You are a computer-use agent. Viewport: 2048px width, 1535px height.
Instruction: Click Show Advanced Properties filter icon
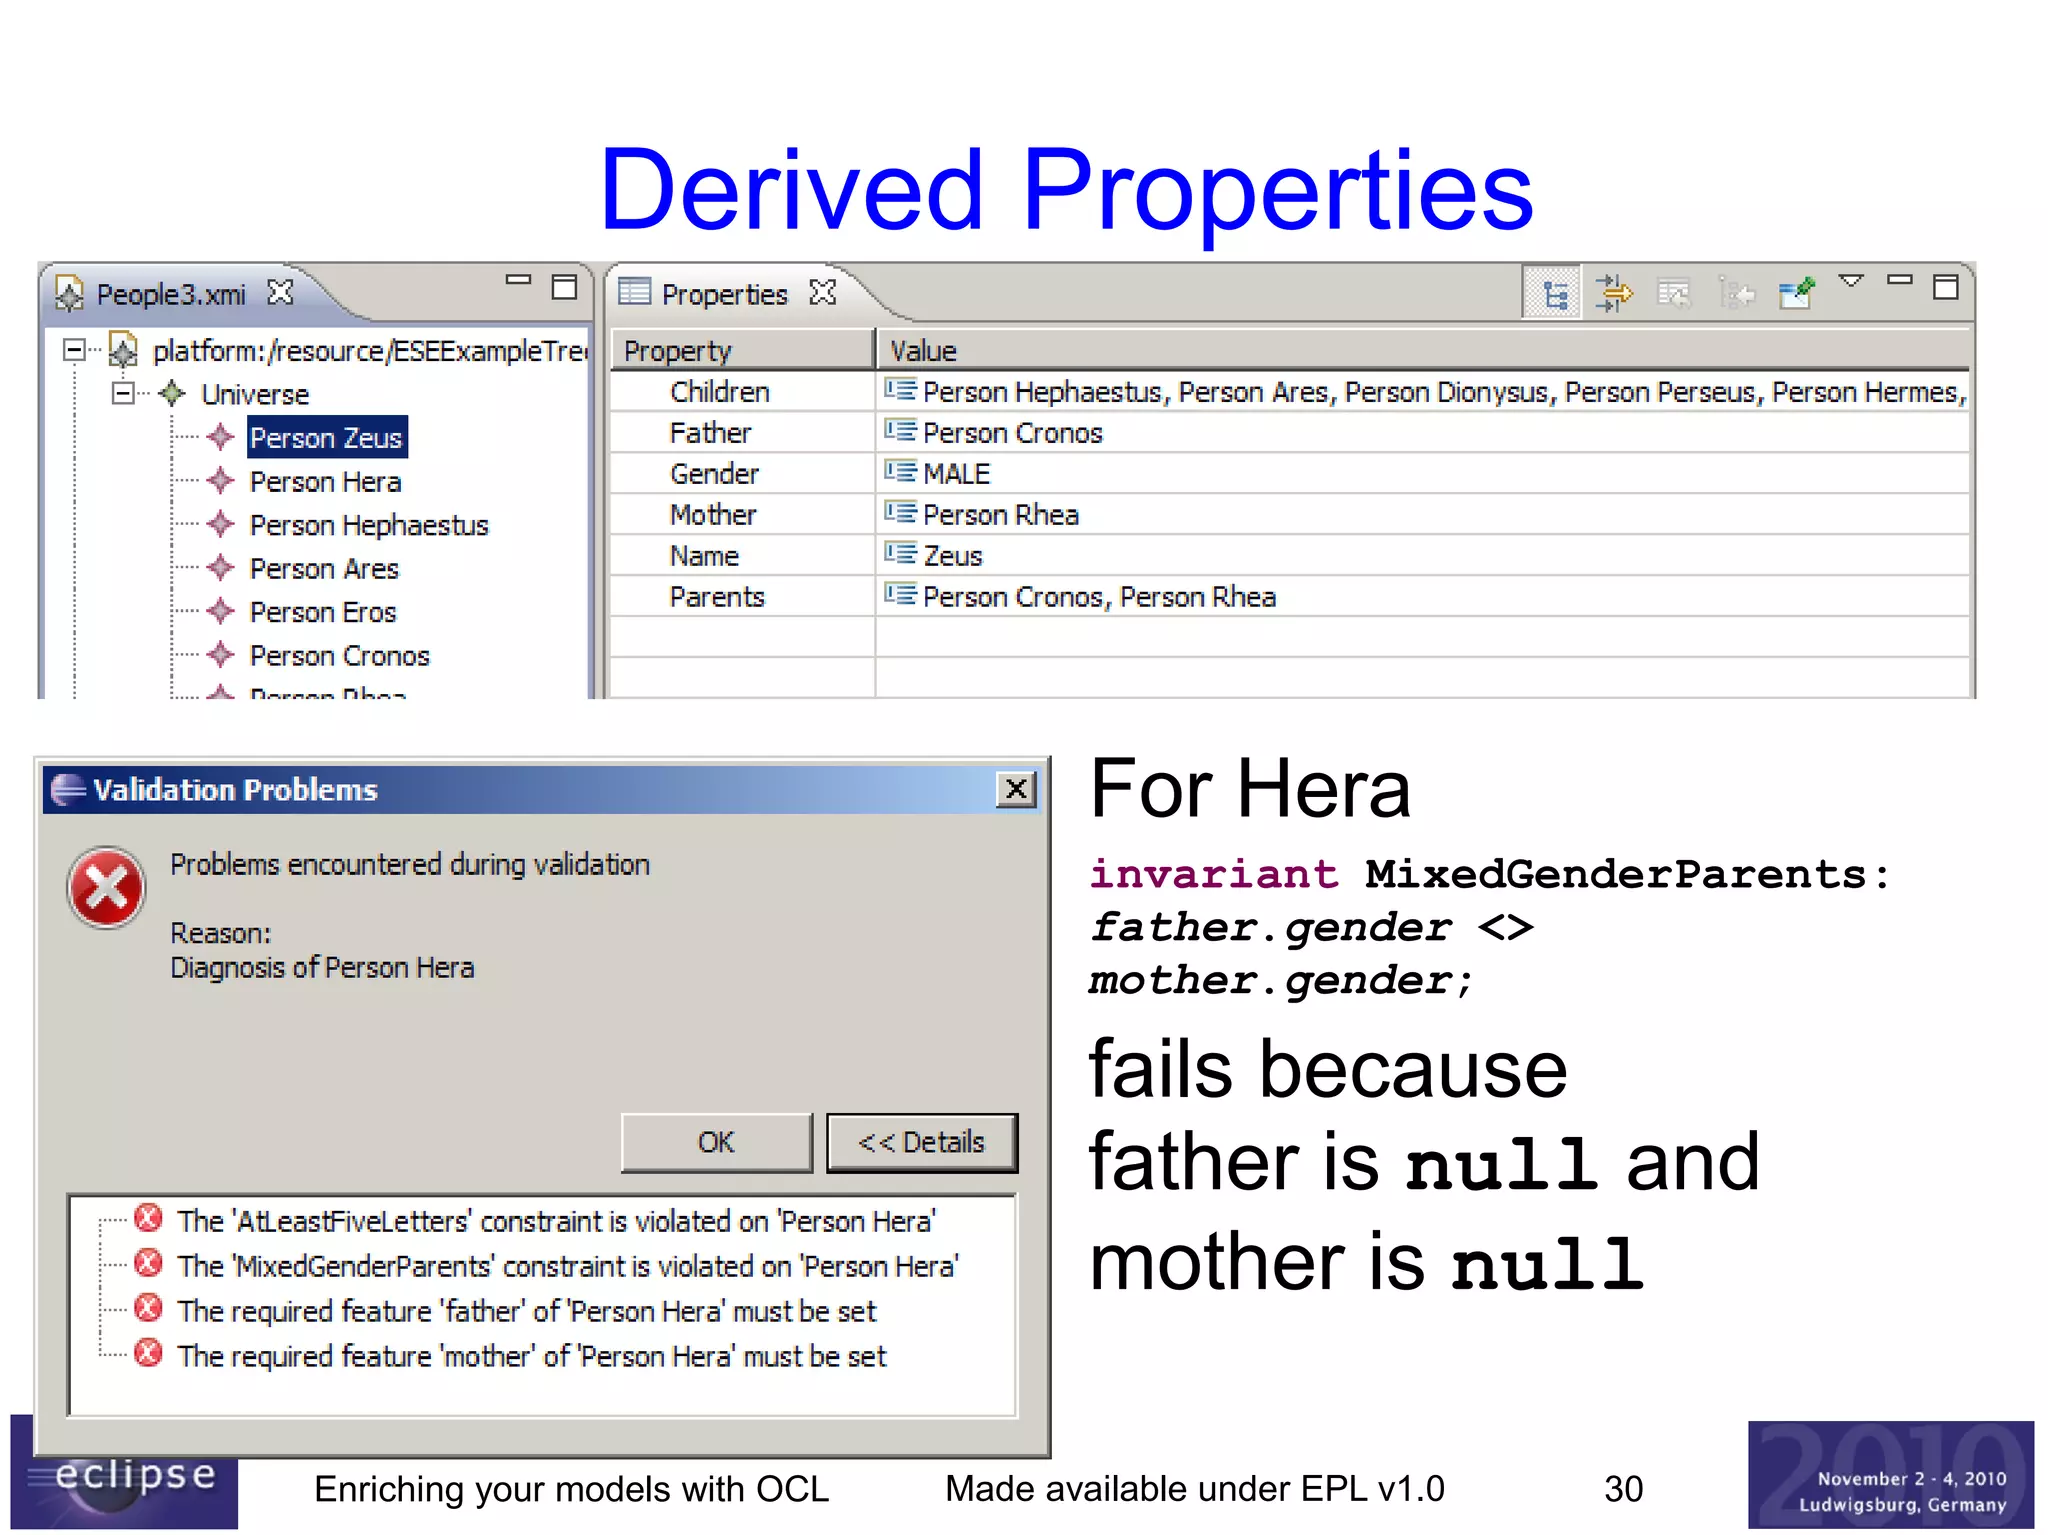1614,294
